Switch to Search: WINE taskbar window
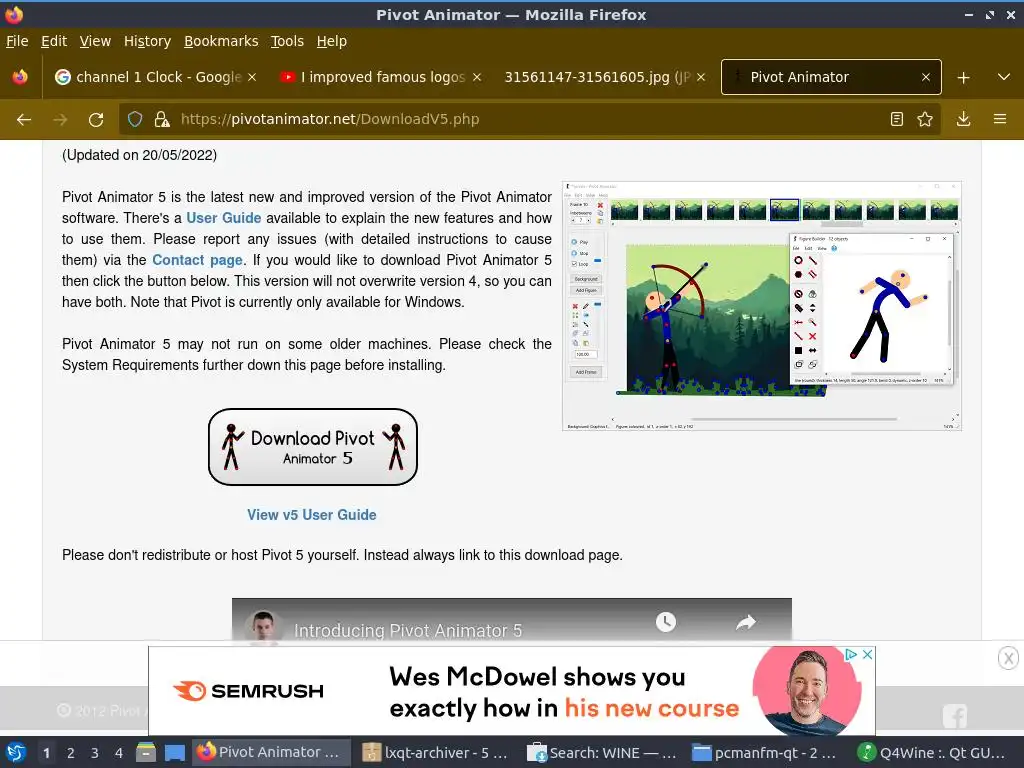The image size is (1024, 768). (601, 752)
